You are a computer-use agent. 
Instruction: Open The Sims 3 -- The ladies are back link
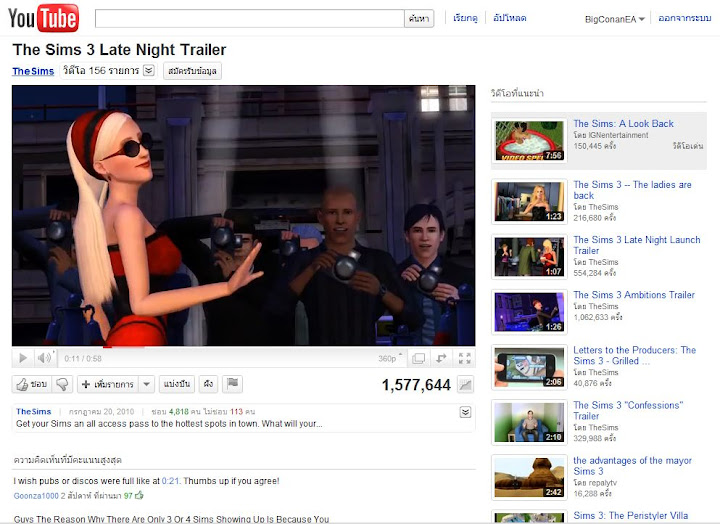(632, 190)
